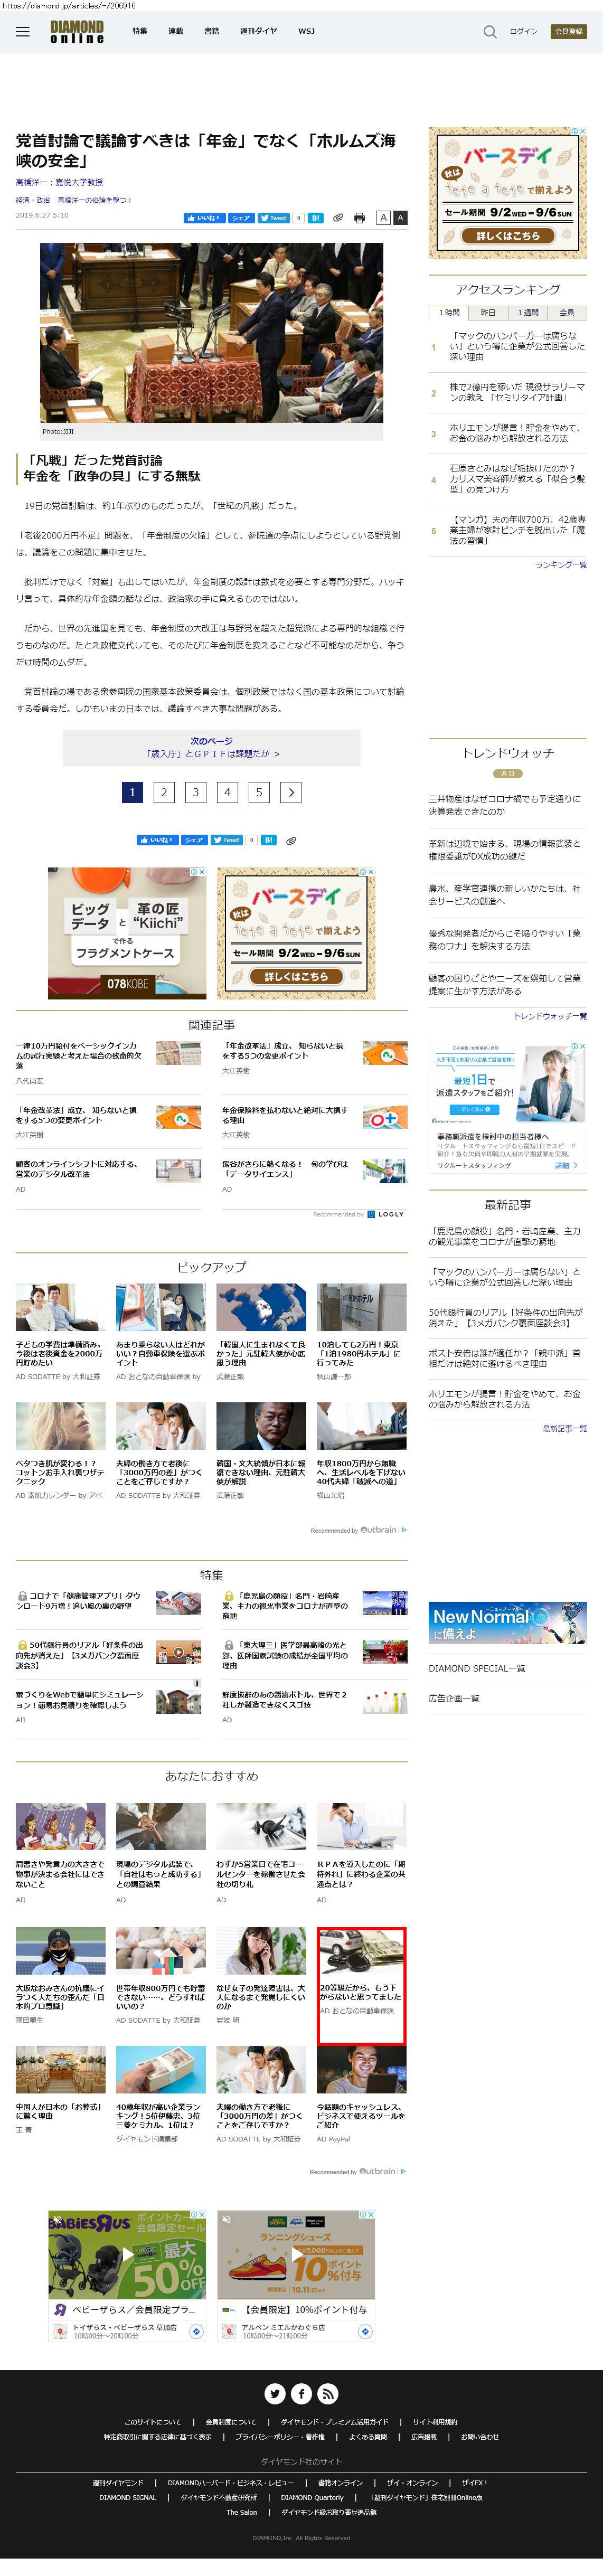Open footer link プライバシーポリシー・著作権
This screenshot has height=2576, width=603.
point(280,2437)
